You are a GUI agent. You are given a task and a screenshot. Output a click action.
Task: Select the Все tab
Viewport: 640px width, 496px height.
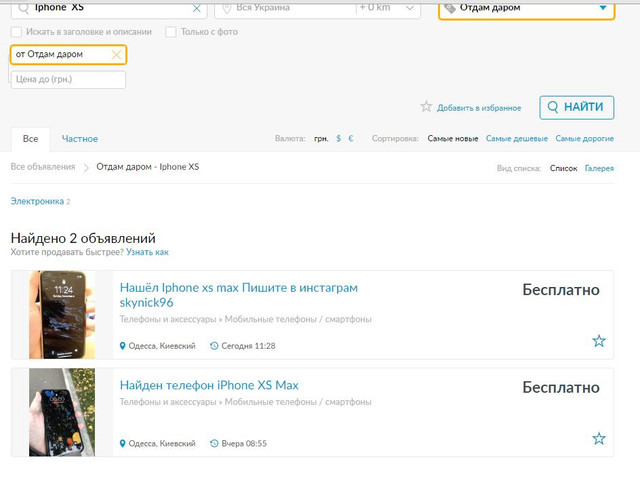(x=30, y=139)
